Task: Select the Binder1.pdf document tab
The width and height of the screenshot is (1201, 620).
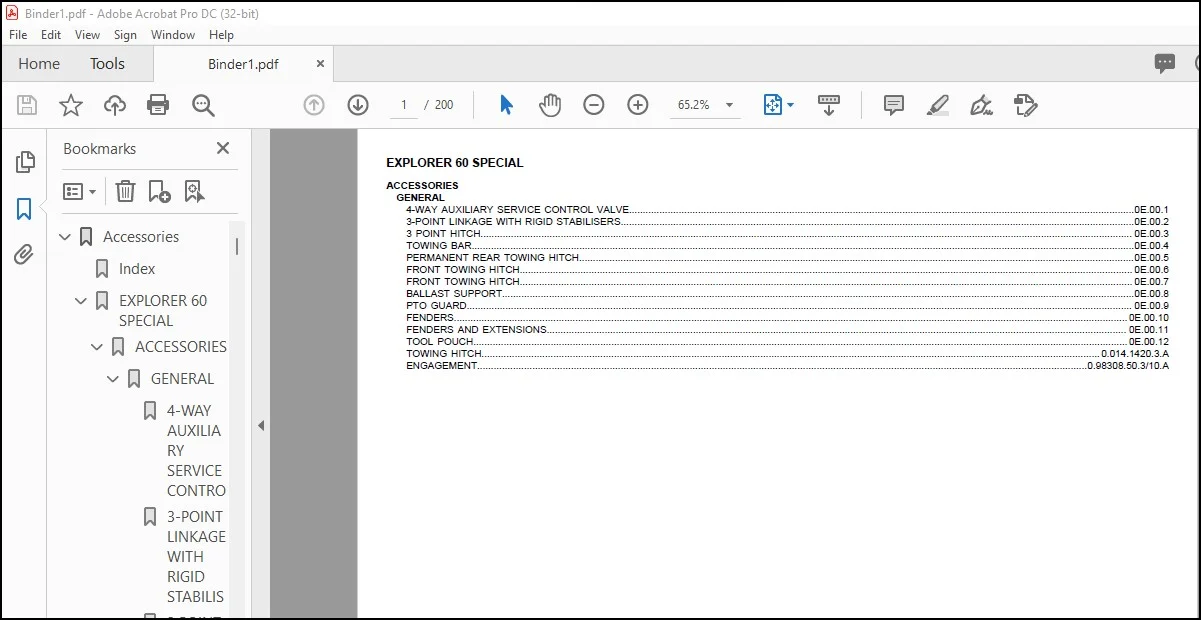Action: click(243, 64)
